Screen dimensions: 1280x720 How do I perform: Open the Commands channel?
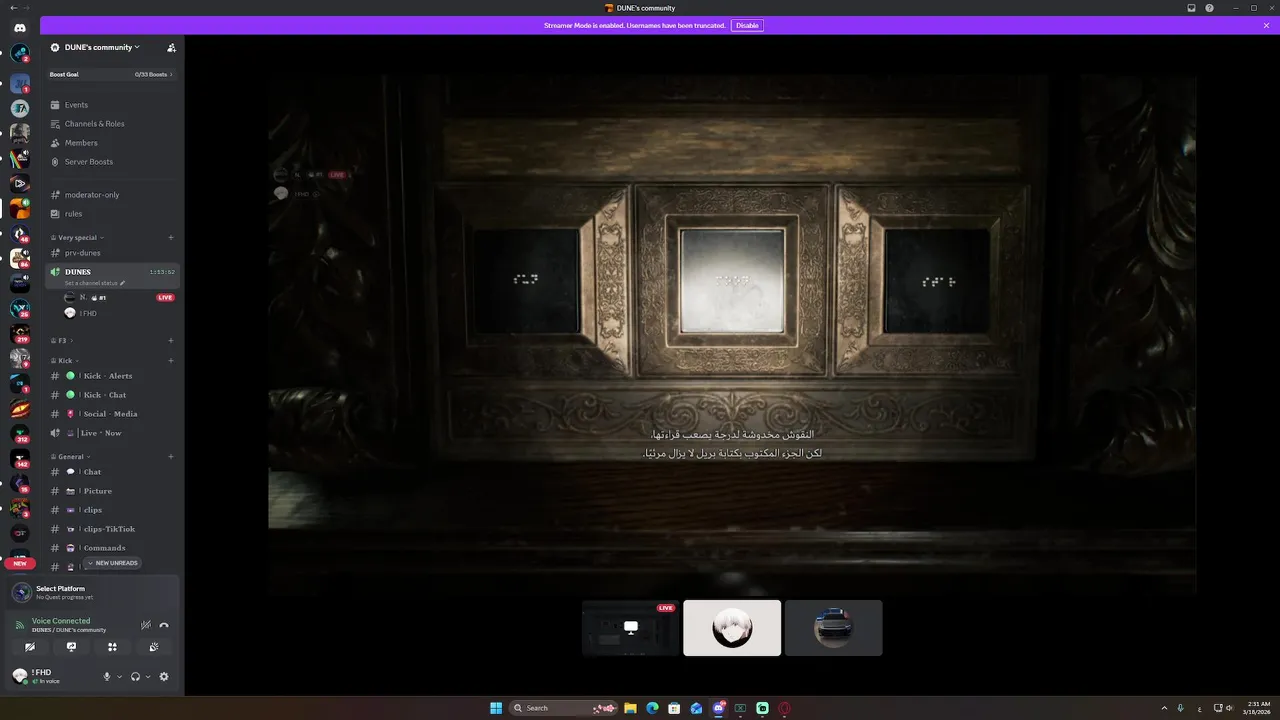pyautogui.click(x=112, y=548)
